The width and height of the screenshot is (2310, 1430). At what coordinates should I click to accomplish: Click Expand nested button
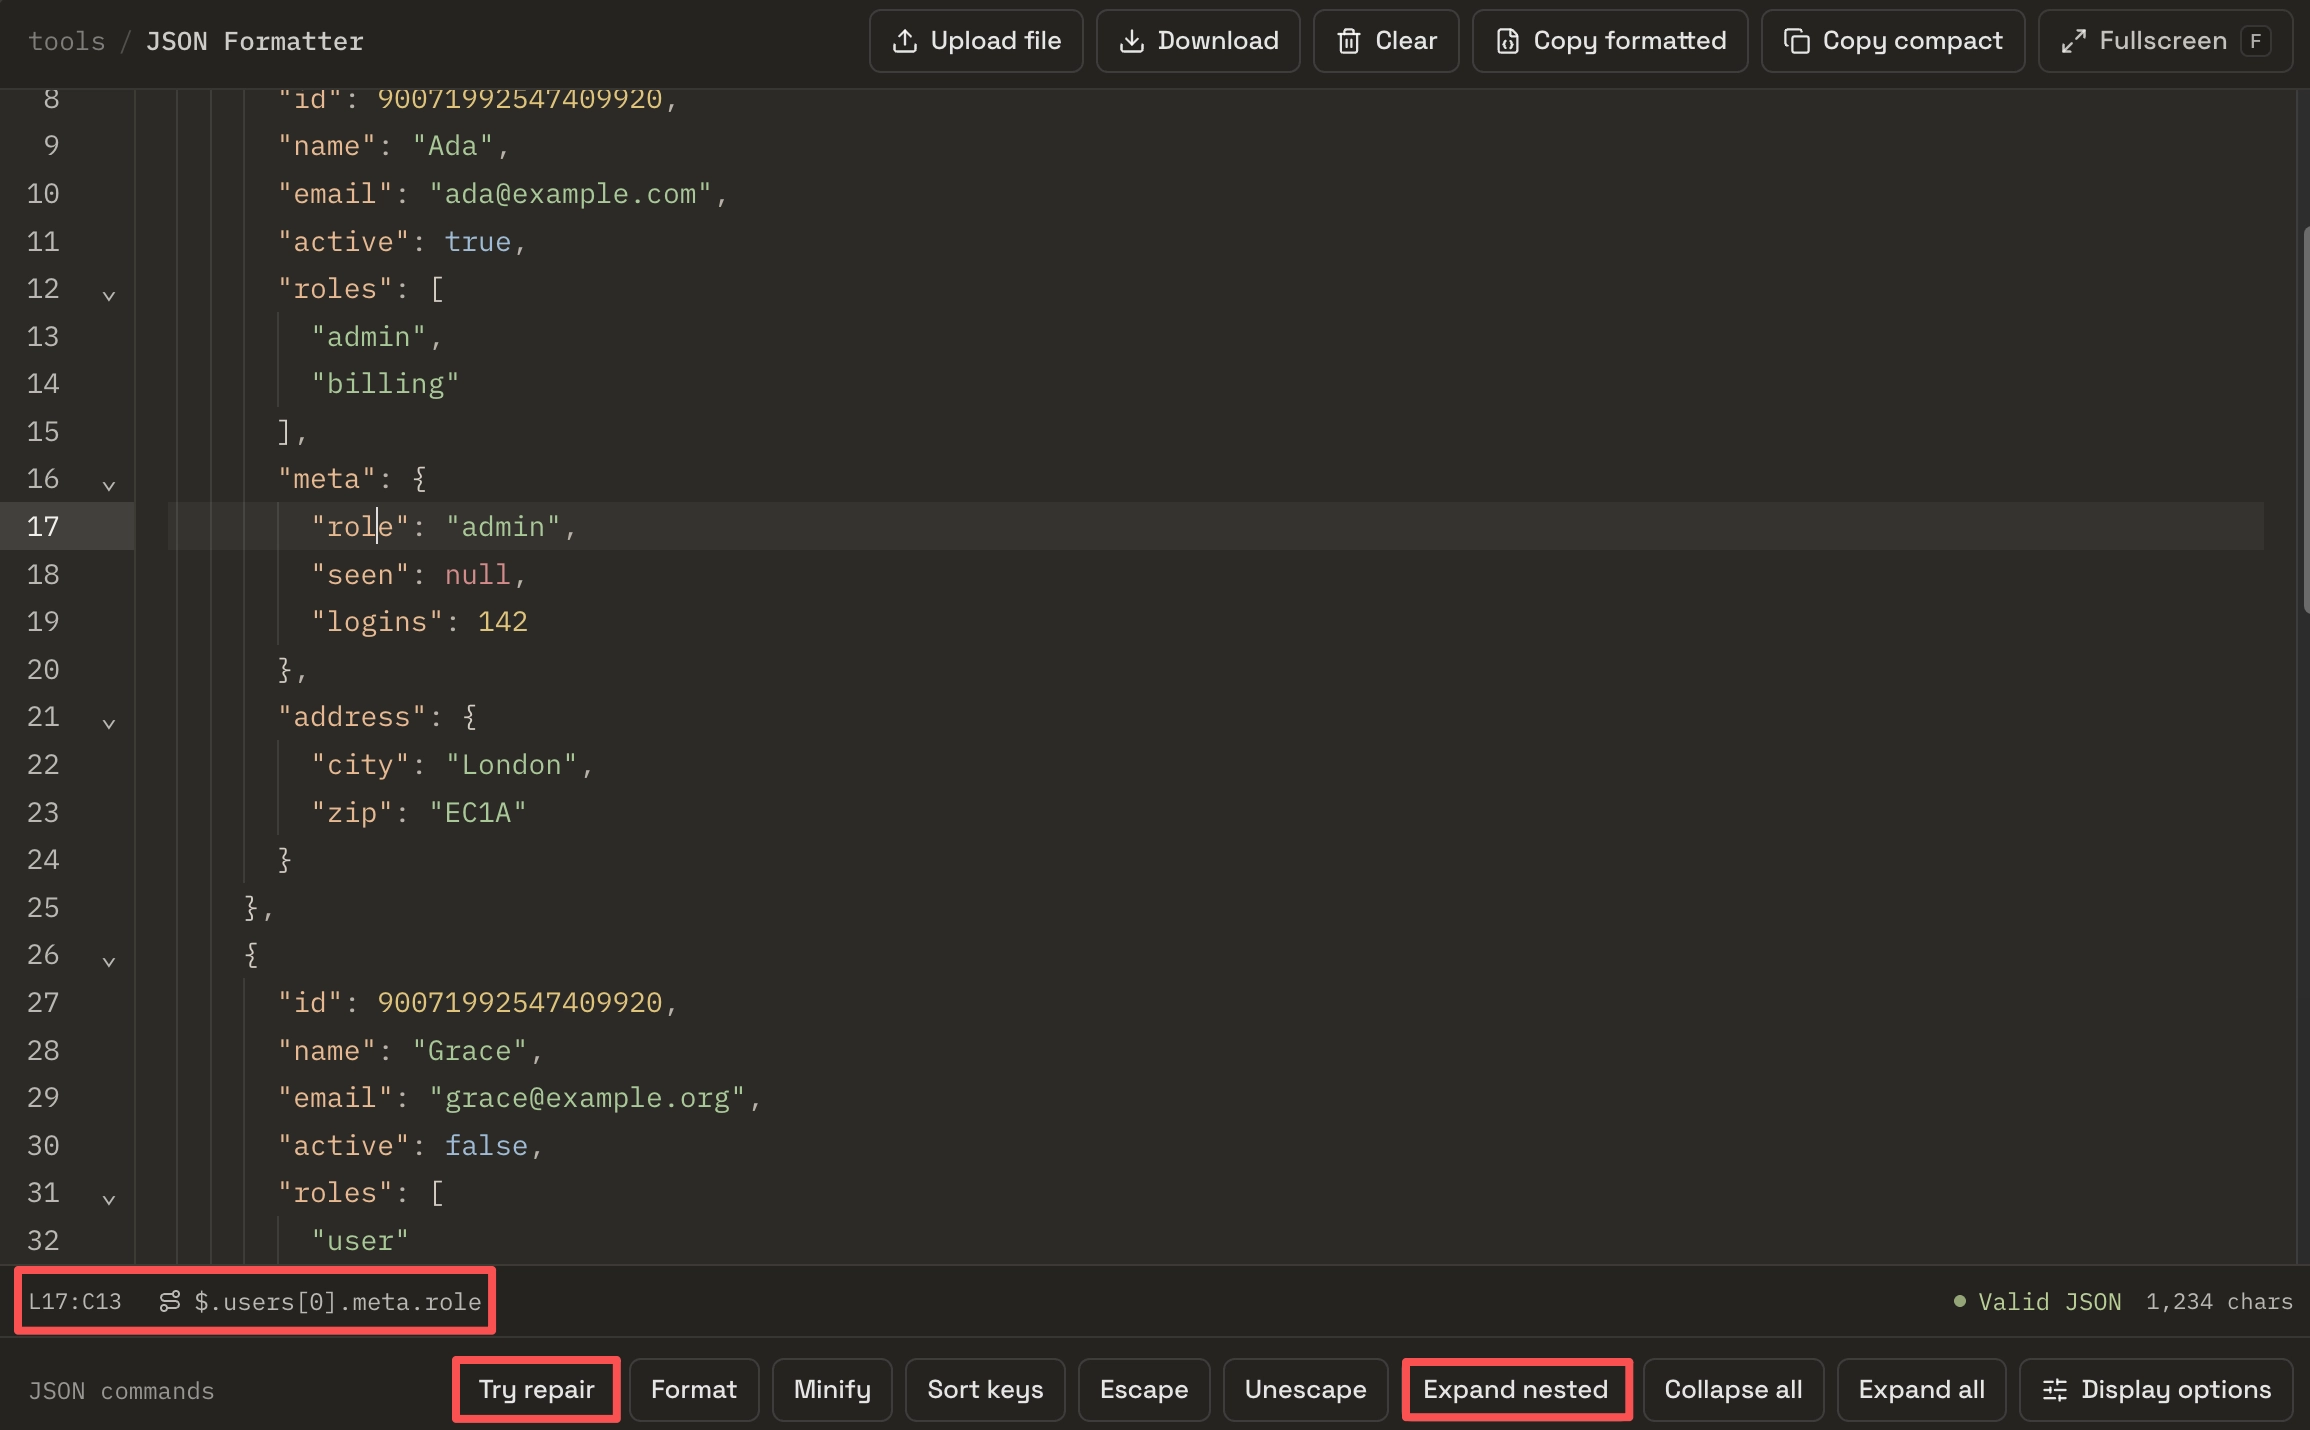pyautogui.click(x=1516, y=1389)
